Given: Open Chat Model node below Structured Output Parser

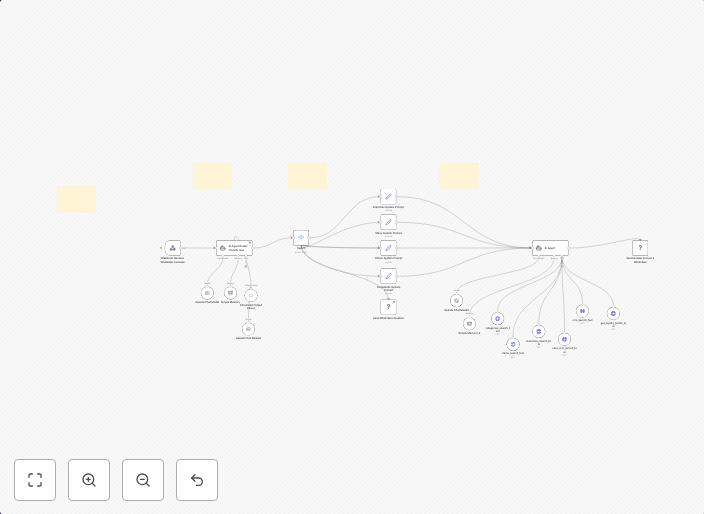Looking at the screenshot, I should click(248, 329).
